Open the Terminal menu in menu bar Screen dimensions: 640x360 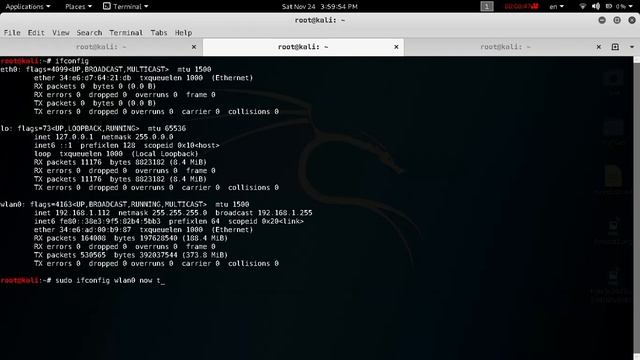[126, 33]
